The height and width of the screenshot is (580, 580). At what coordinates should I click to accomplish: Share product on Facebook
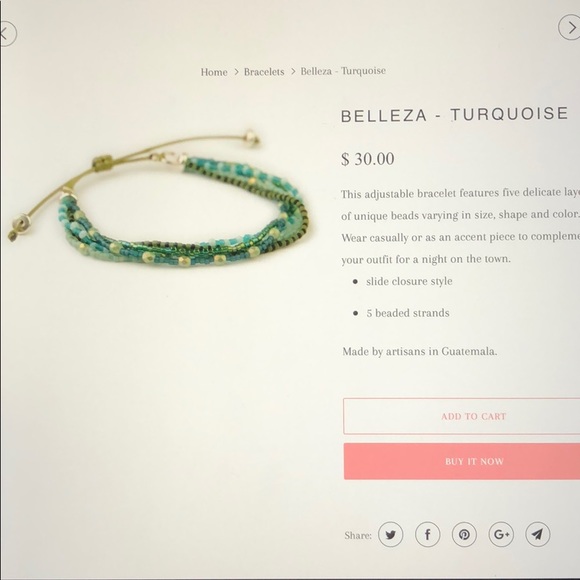tap(427, 535)
